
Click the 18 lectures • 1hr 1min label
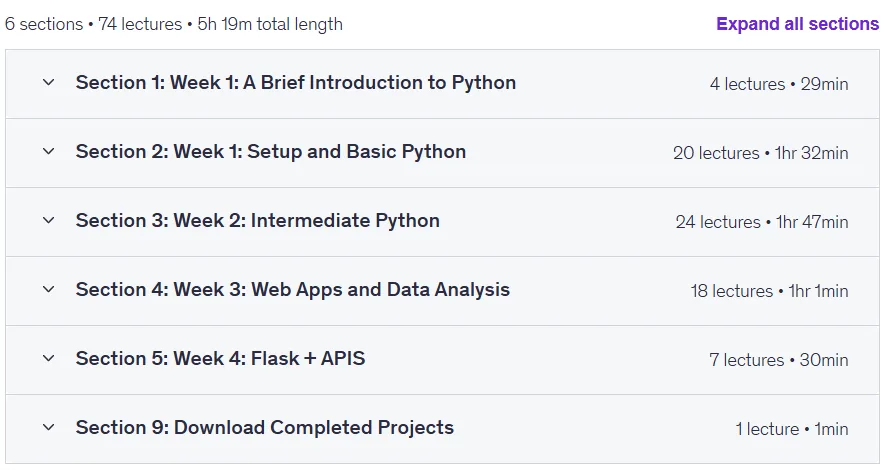coord(769,291)
